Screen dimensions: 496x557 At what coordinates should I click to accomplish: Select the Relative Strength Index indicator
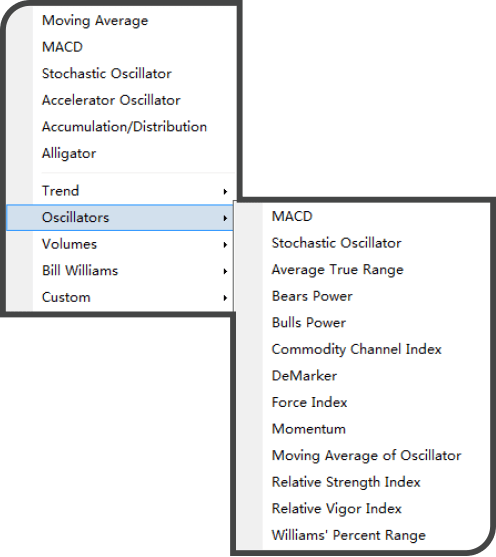346,482
